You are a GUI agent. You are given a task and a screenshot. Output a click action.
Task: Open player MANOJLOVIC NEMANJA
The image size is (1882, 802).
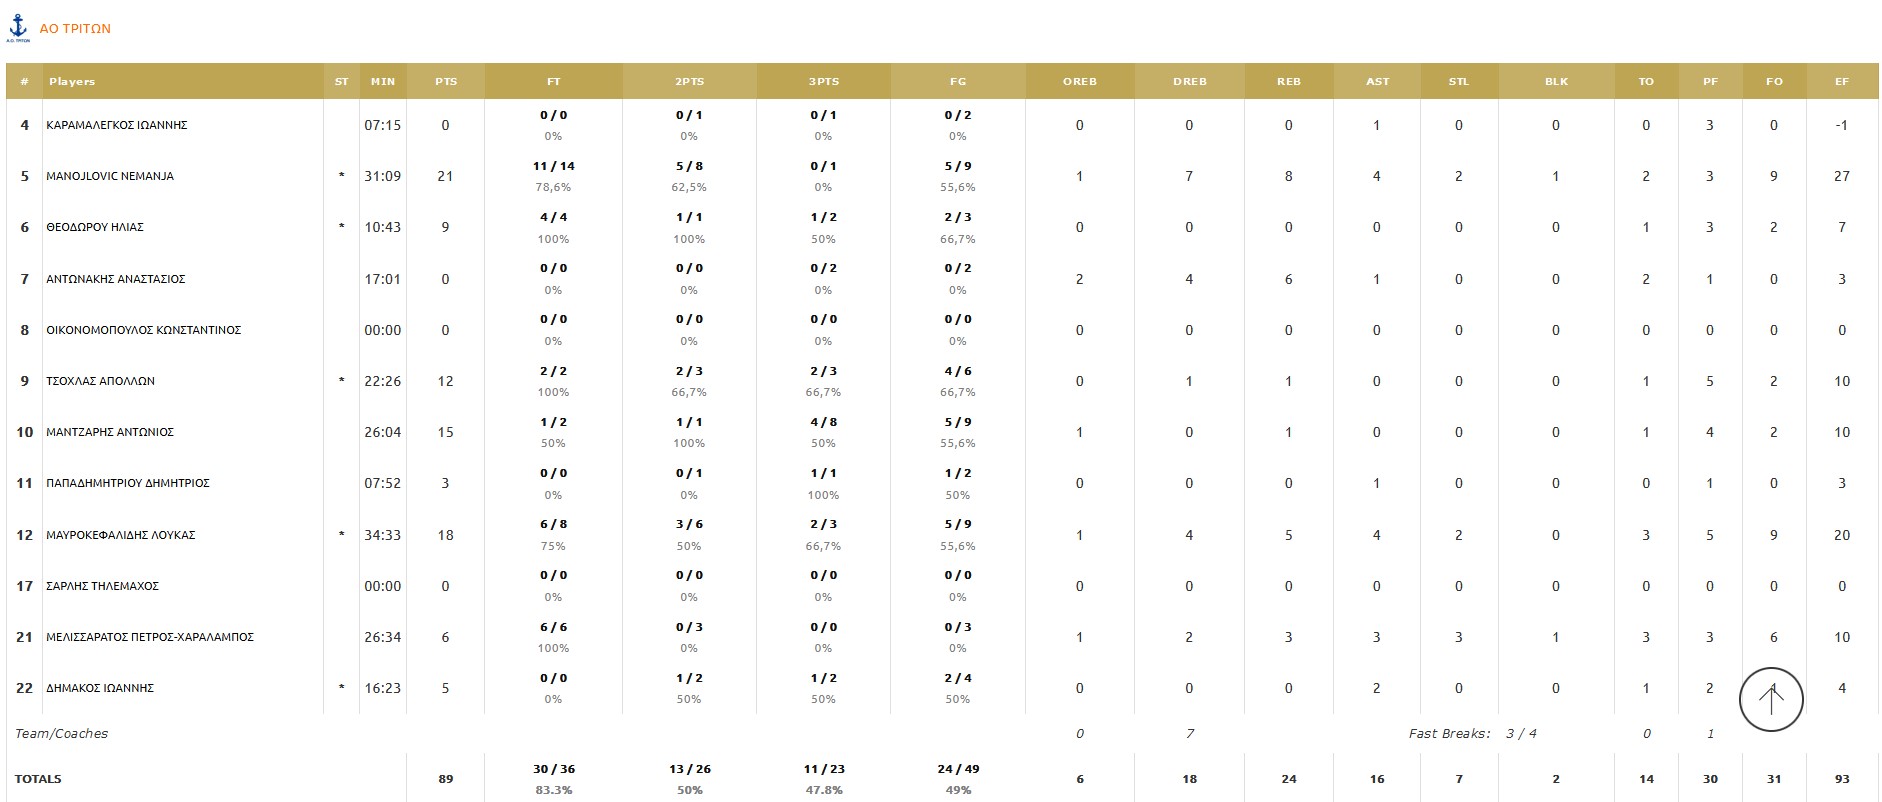110,176
